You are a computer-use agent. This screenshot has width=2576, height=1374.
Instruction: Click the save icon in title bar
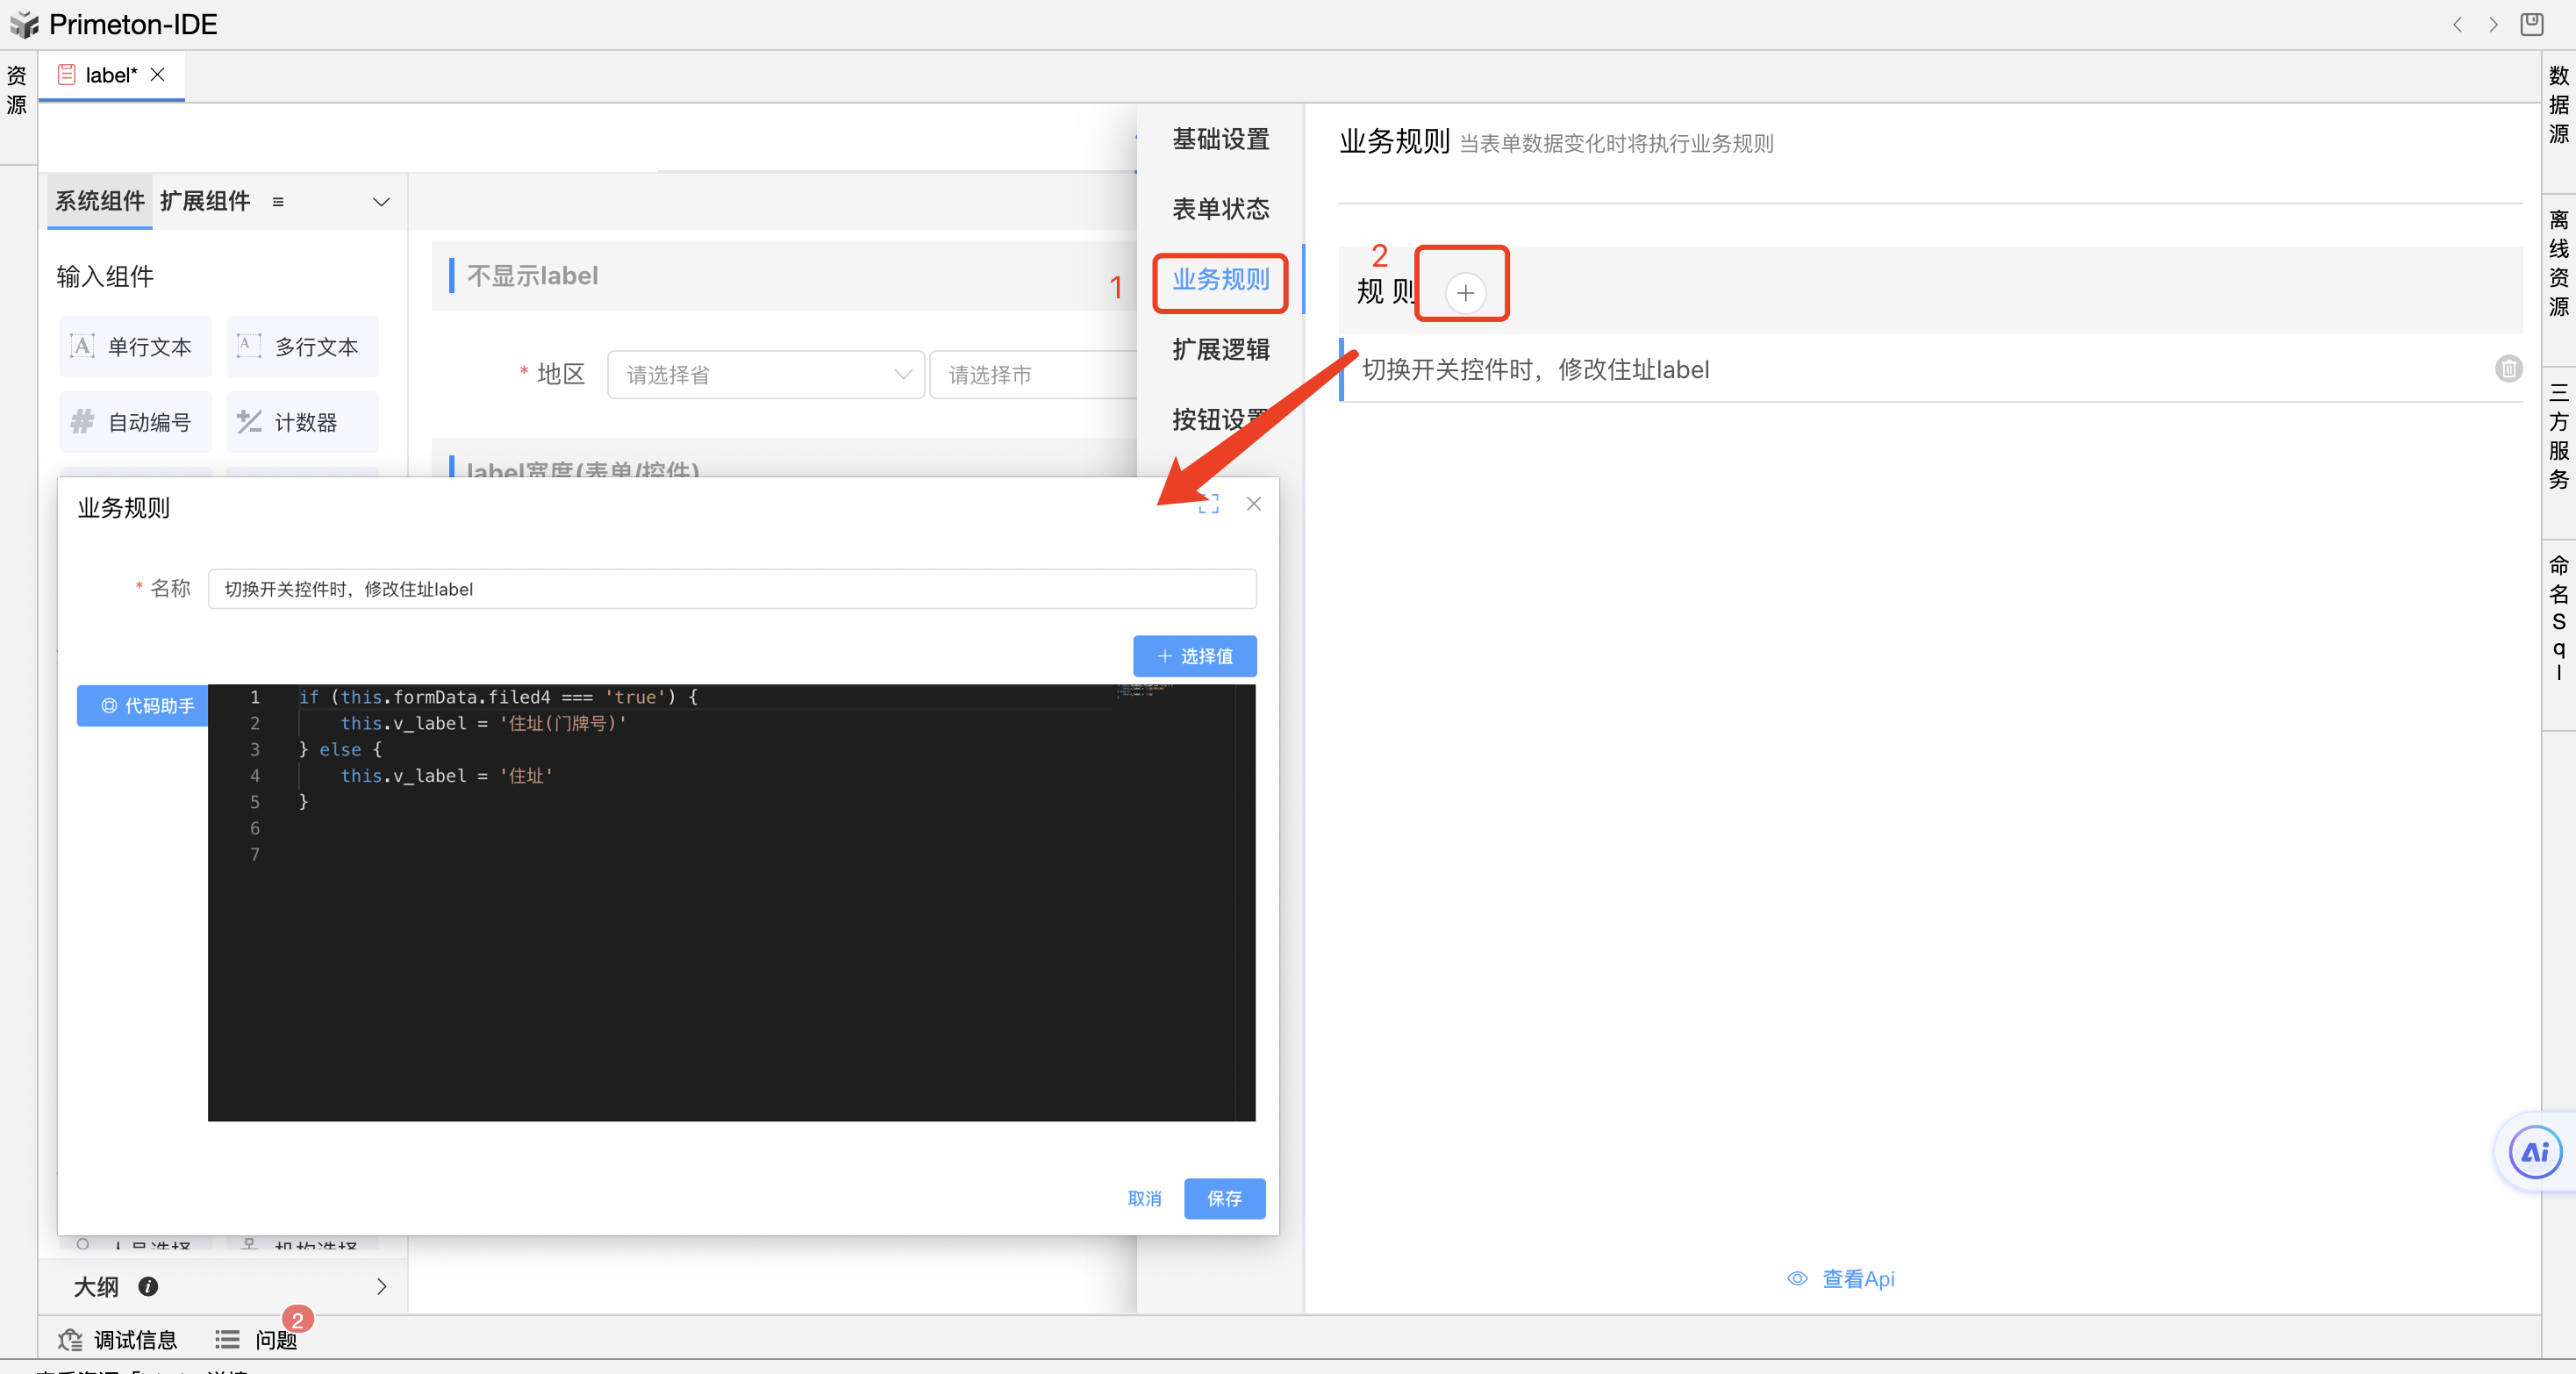[2531, 24]
